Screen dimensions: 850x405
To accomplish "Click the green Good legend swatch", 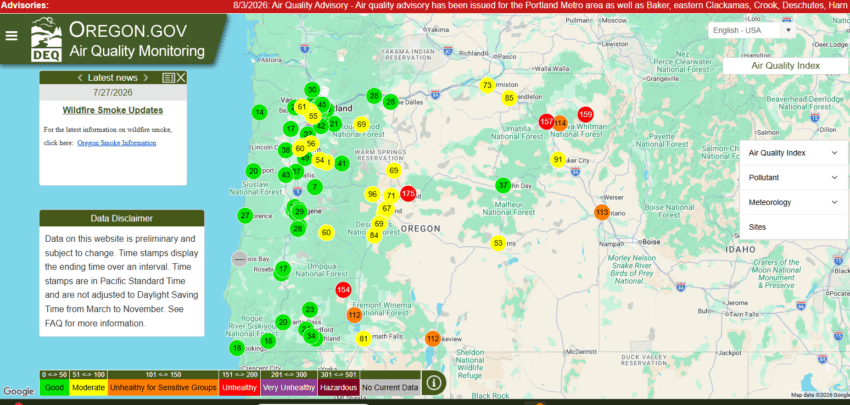I will (x=54, y=387).
